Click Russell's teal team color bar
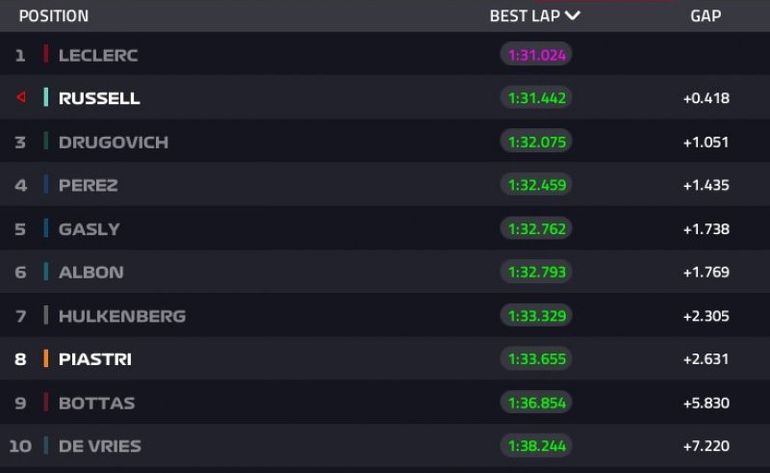 tap(46, 97)
